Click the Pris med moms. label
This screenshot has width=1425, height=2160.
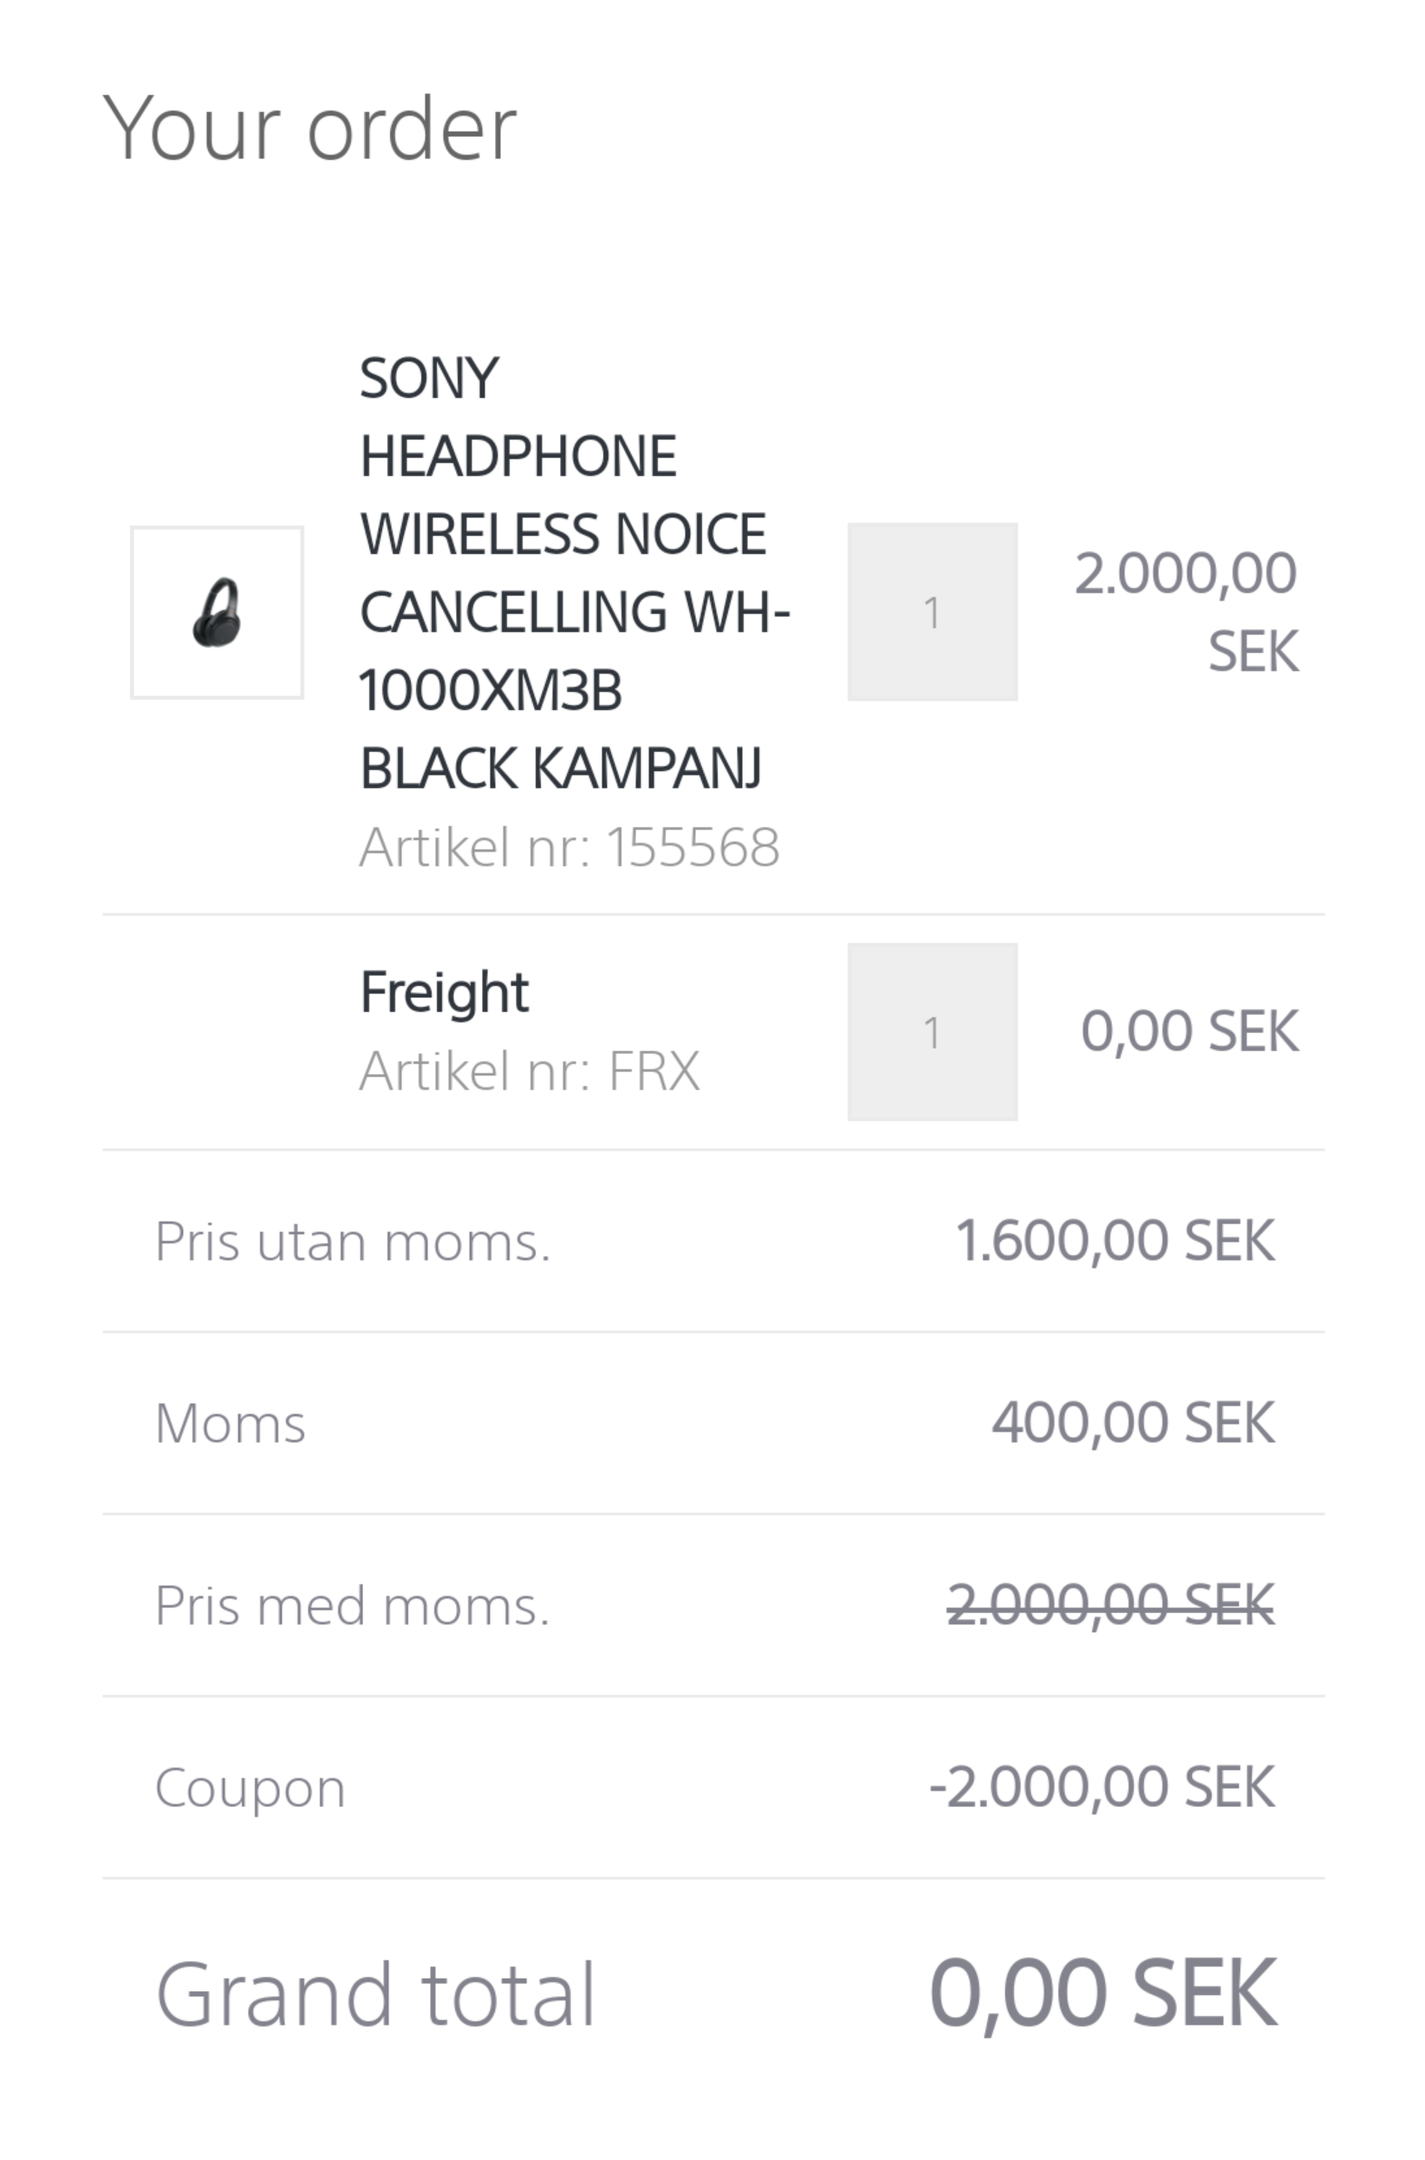(353, 1606)
